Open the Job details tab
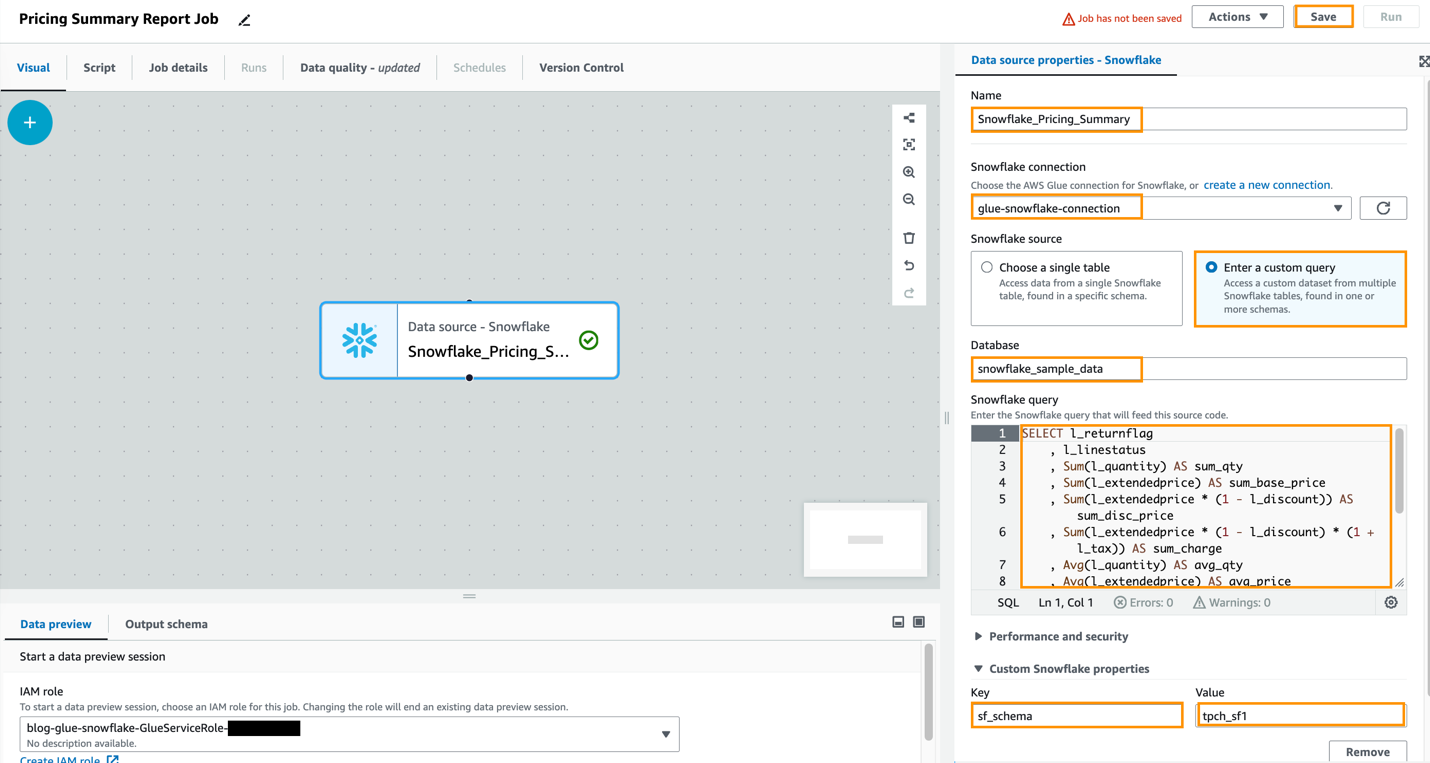Screen dimensions: 1430x763 [178, 68]
